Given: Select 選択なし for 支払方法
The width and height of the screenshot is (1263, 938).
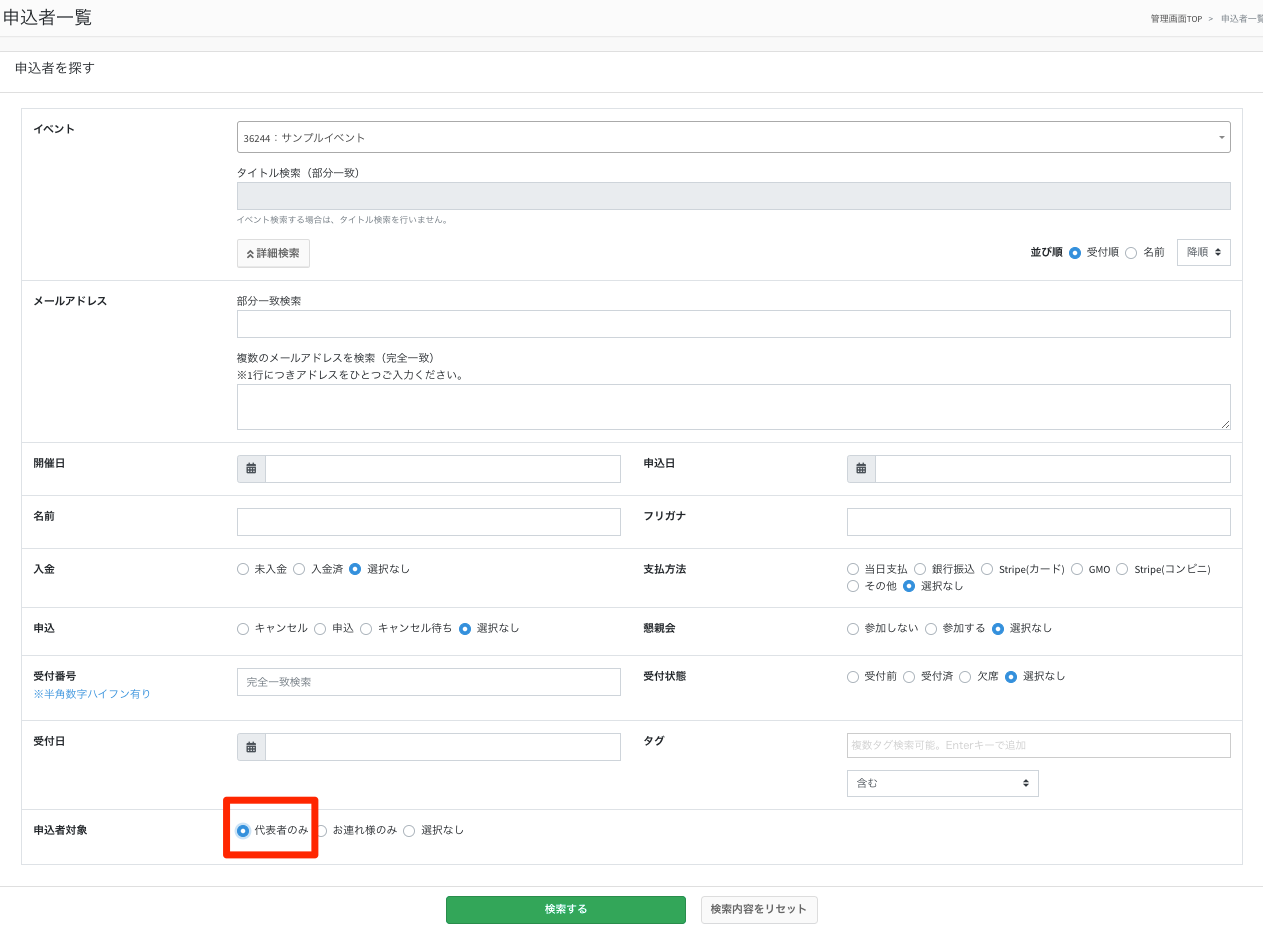Looking at the screenshot, I should 909,586.
